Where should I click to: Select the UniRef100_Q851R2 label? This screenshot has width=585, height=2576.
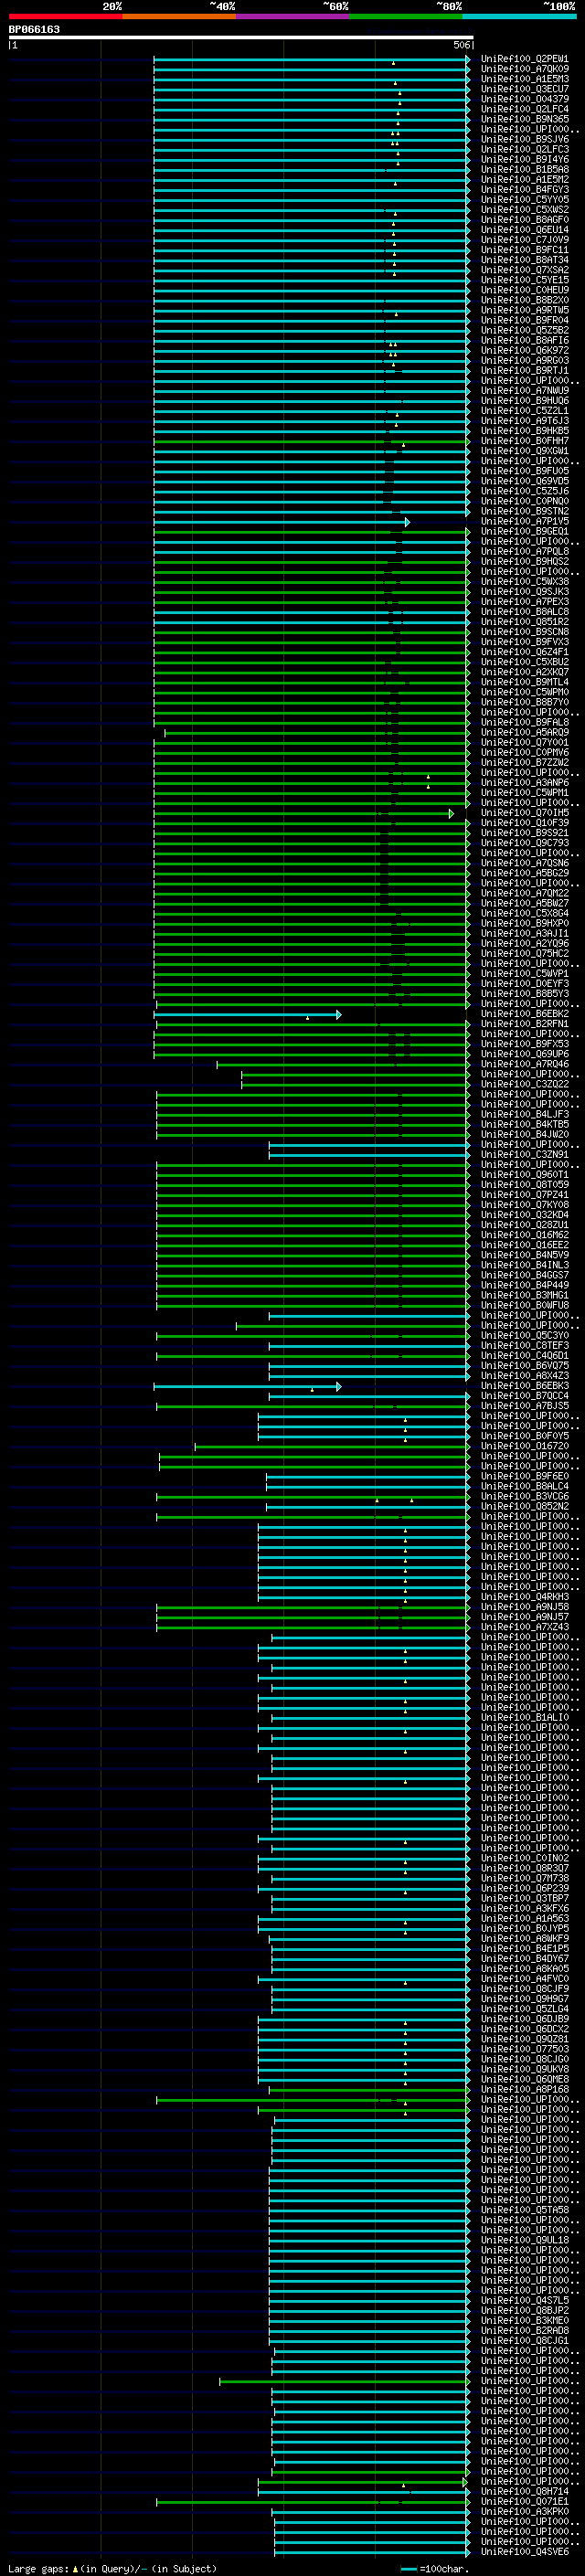click(524, 622)
